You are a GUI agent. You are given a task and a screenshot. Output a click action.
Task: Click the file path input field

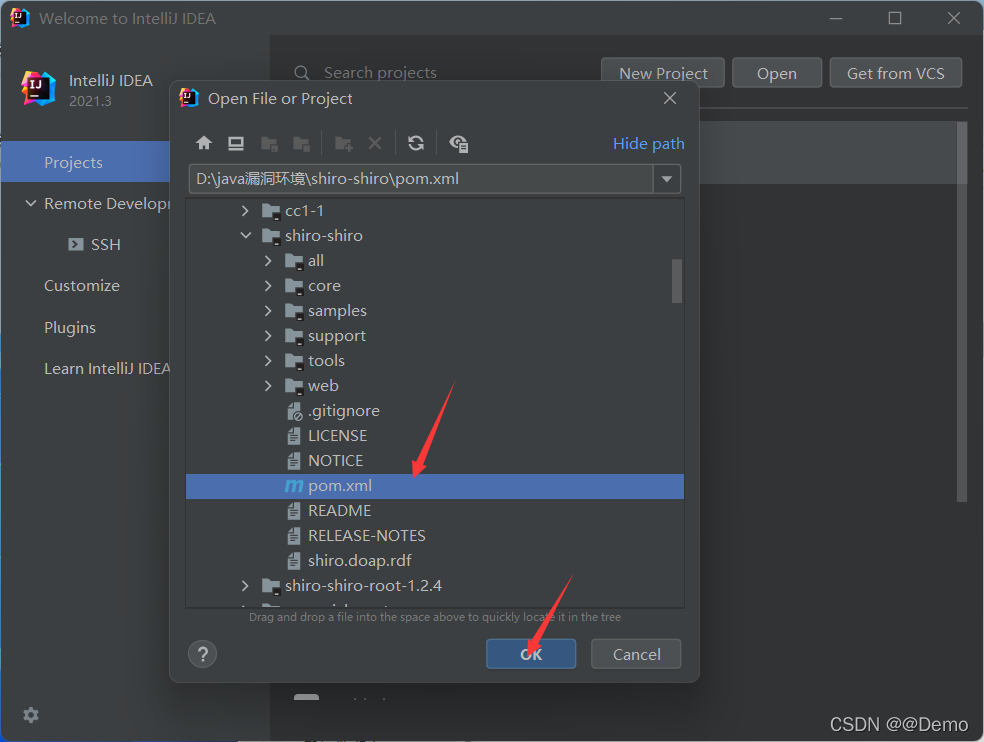421,179
